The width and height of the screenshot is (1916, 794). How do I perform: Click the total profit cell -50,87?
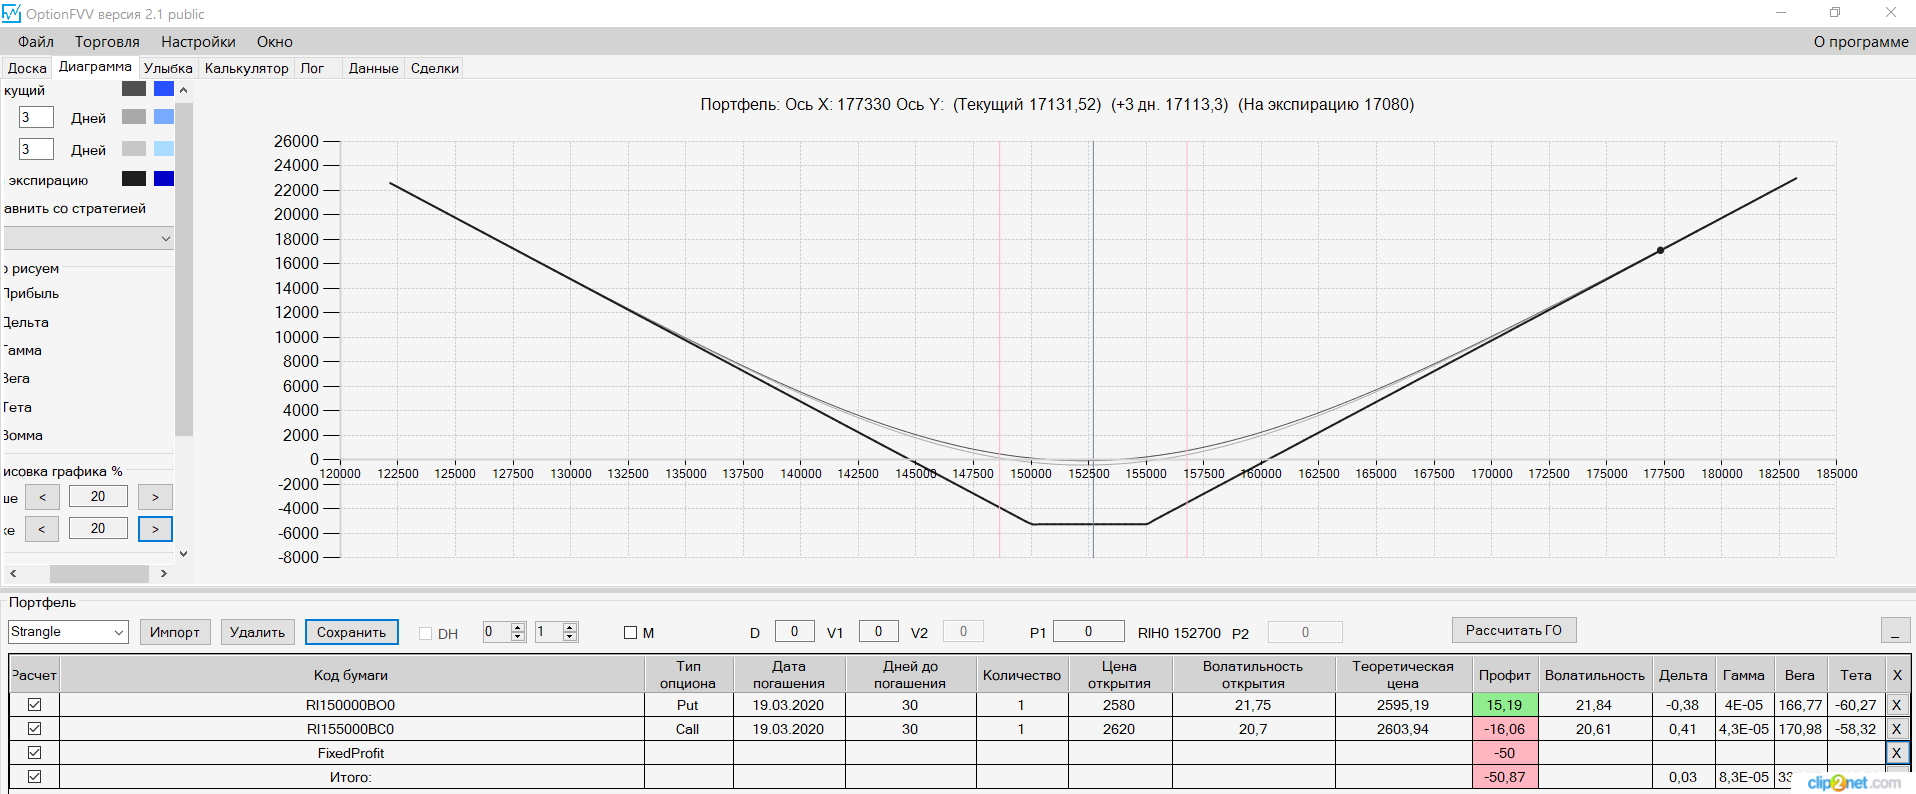coord(1505,777)
